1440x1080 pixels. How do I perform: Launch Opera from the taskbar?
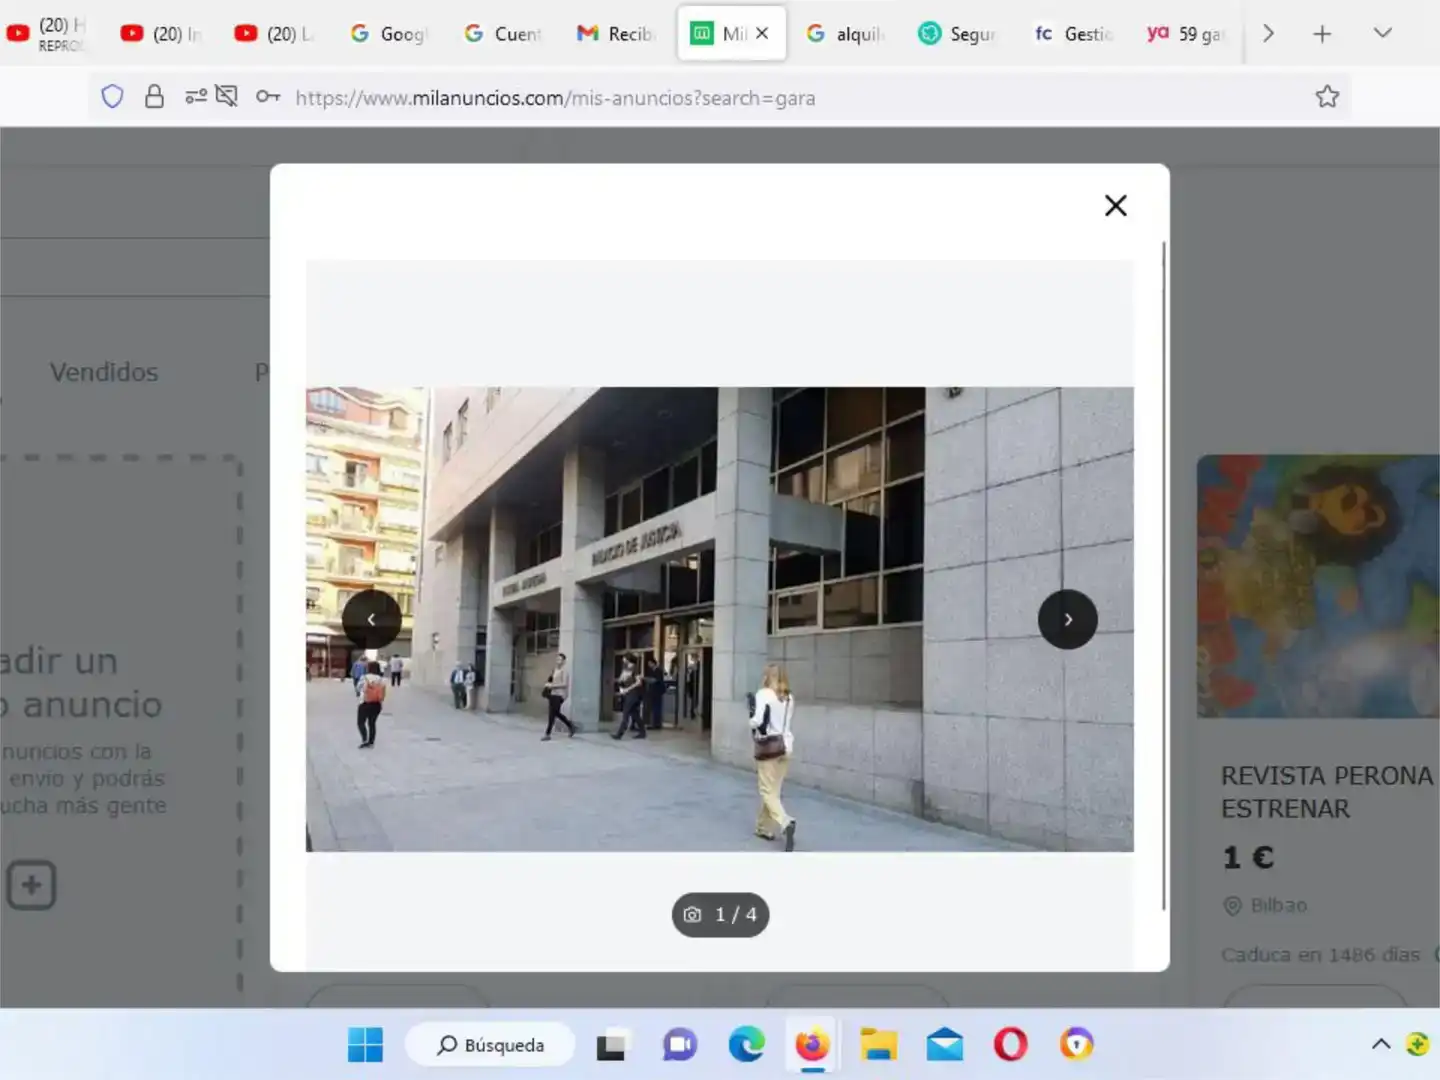(1010, 1045)
